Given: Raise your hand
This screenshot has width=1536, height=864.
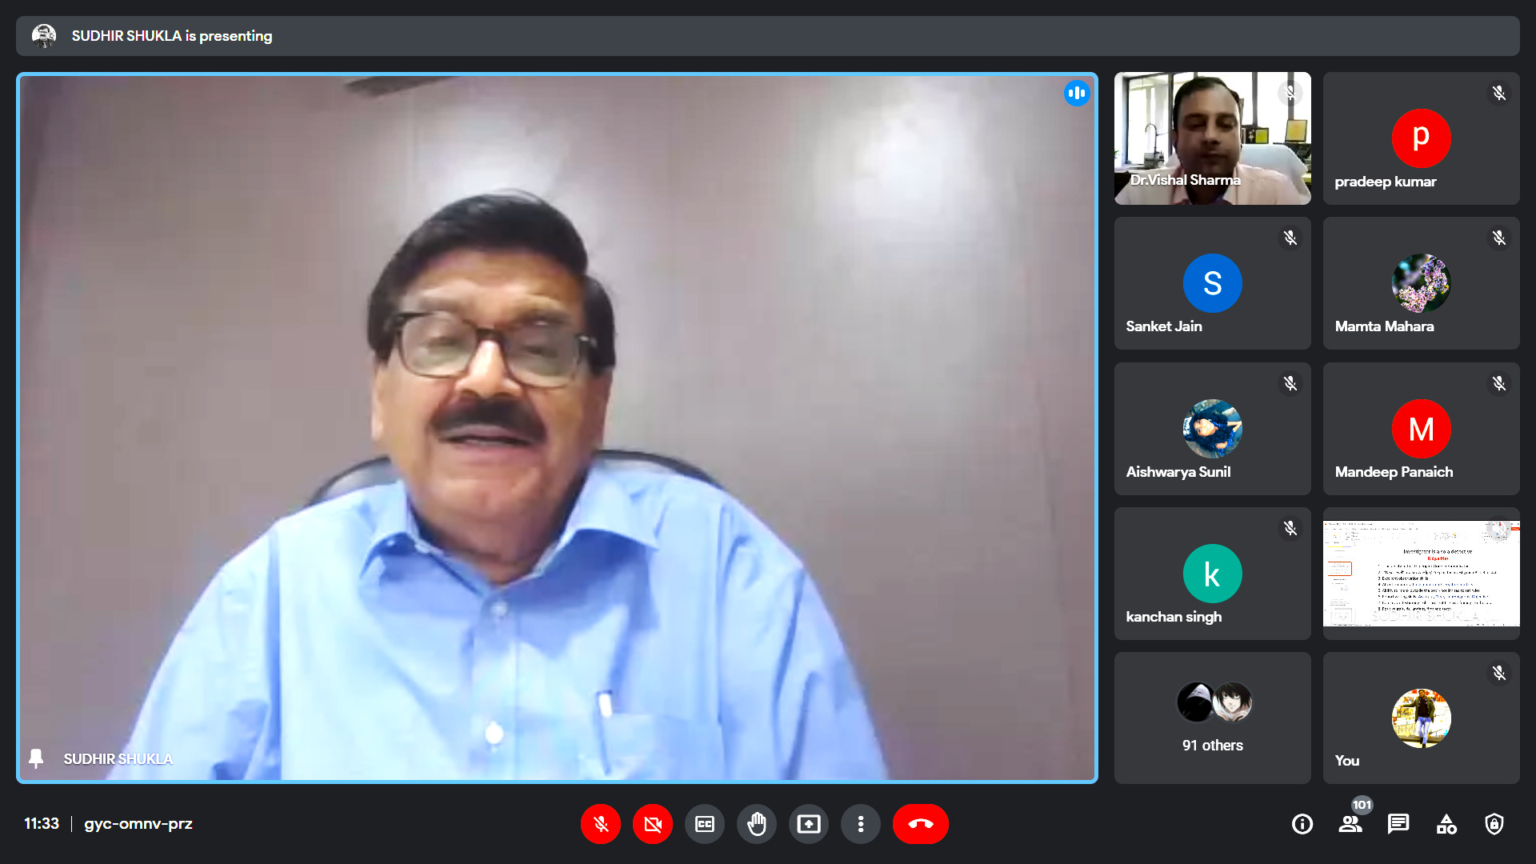Looking at the screenshot, I should point(757,824).
